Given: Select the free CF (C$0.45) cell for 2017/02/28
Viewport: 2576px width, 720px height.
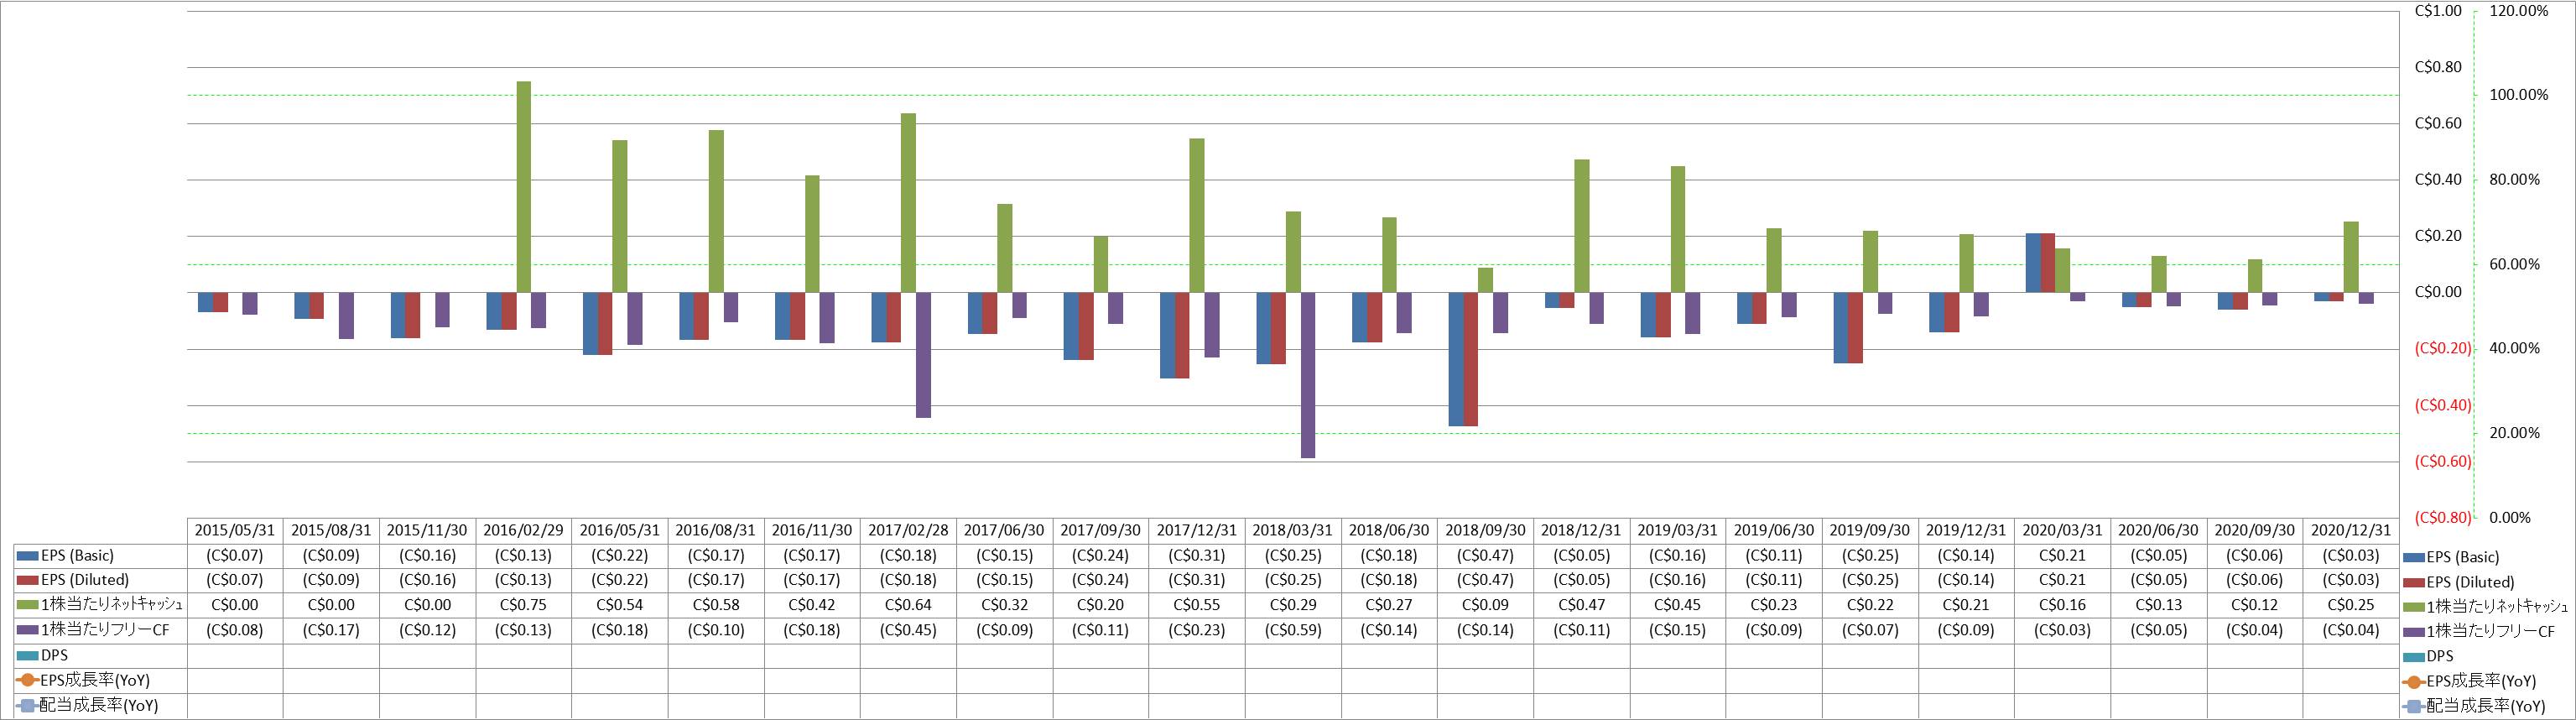Looking at the screenshot, I should pos(908,630).
